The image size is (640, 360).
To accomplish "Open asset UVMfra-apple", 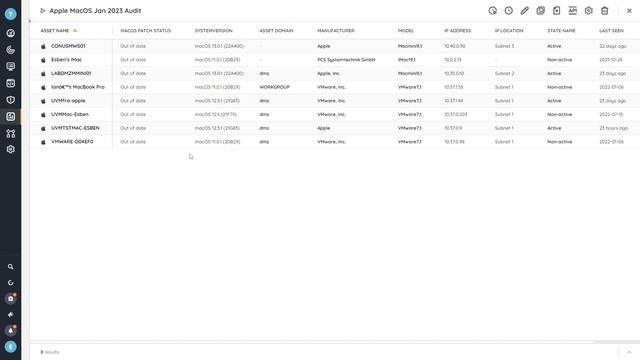I will coord(68,100).
